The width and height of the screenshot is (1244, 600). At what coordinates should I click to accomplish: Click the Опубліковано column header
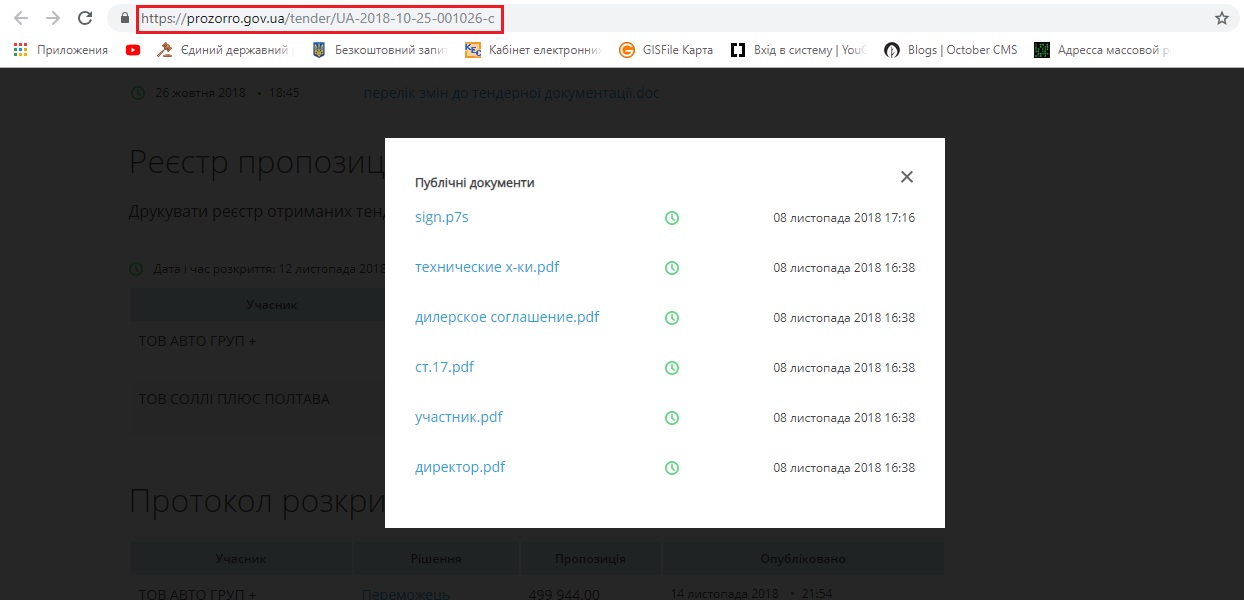coord(803,558)
